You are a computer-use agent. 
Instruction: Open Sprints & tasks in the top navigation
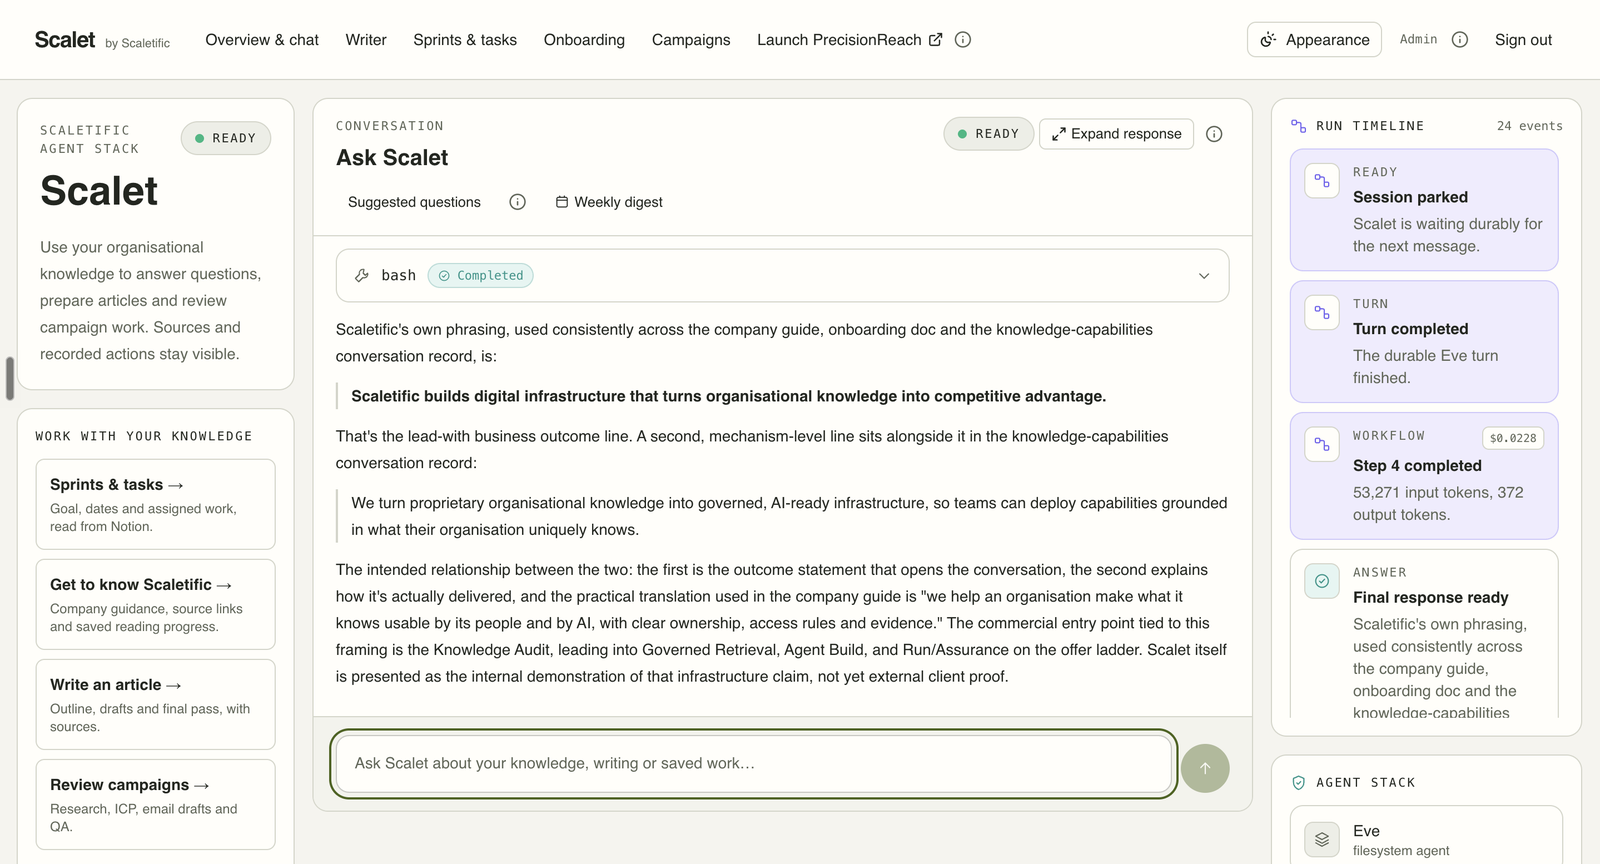point(465,40)
